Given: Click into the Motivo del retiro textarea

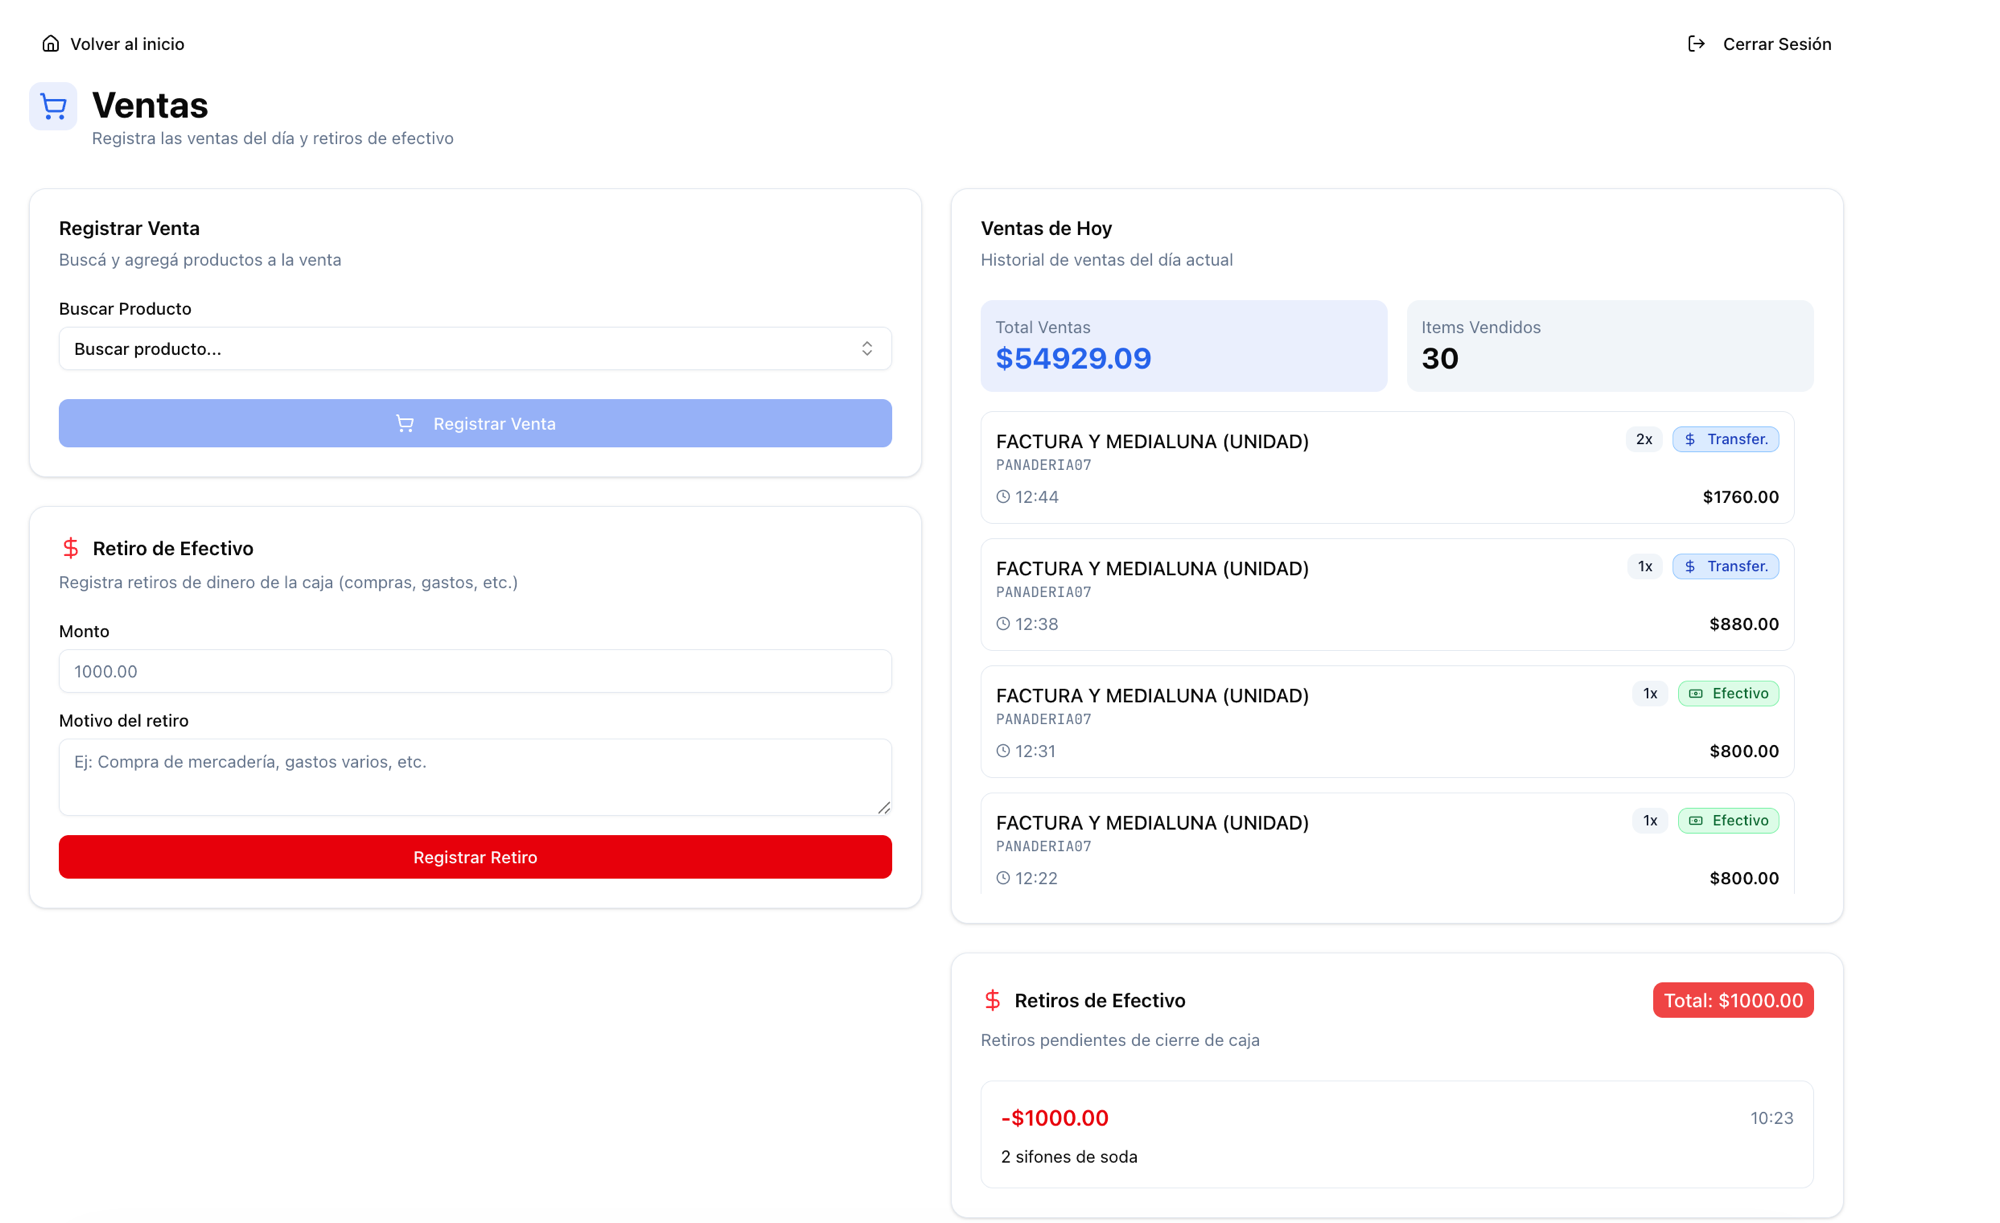Looking at the screenshot, I should point(475,777).
